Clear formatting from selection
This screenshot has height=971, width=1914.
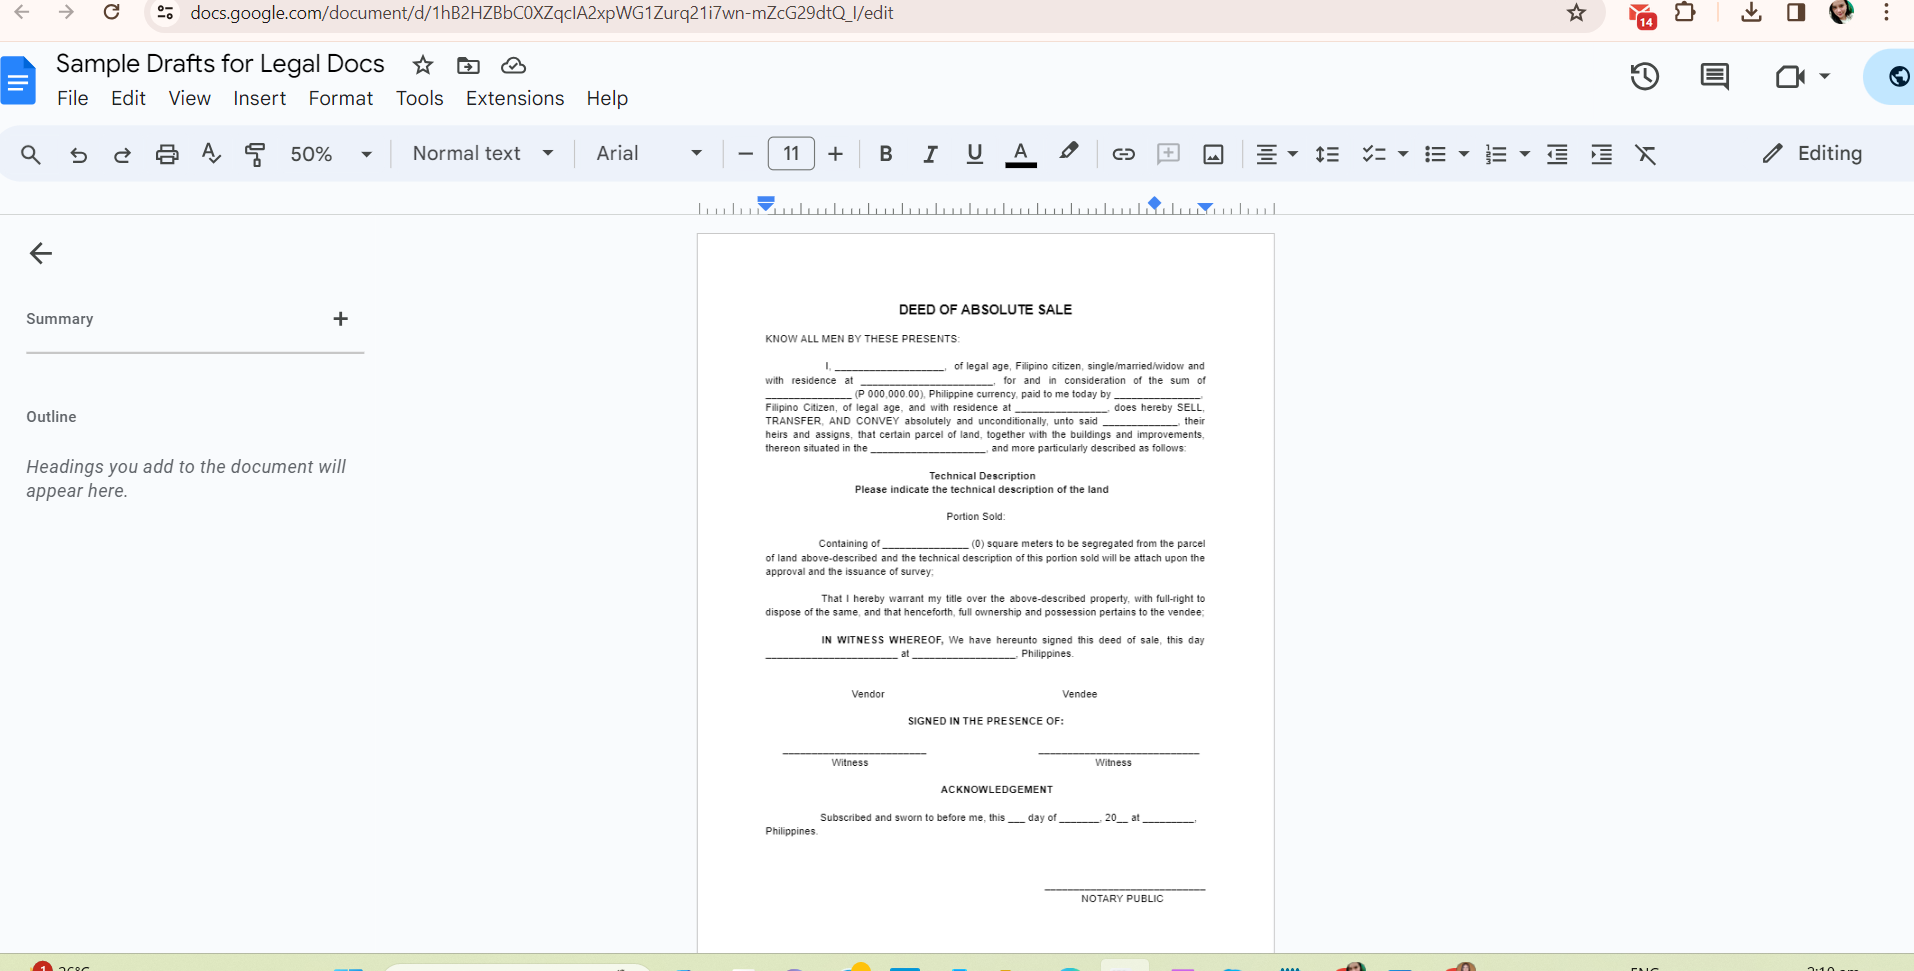click(x=1645, y=154)
